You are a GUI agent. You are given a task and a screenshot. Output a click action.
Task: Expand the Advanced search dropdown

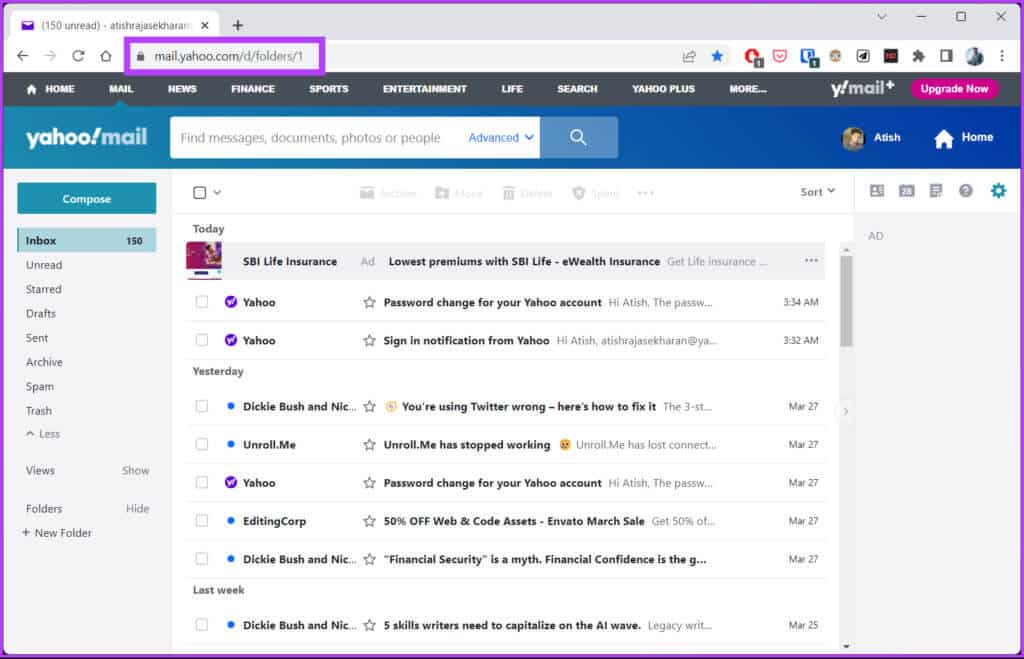point(501,138)
